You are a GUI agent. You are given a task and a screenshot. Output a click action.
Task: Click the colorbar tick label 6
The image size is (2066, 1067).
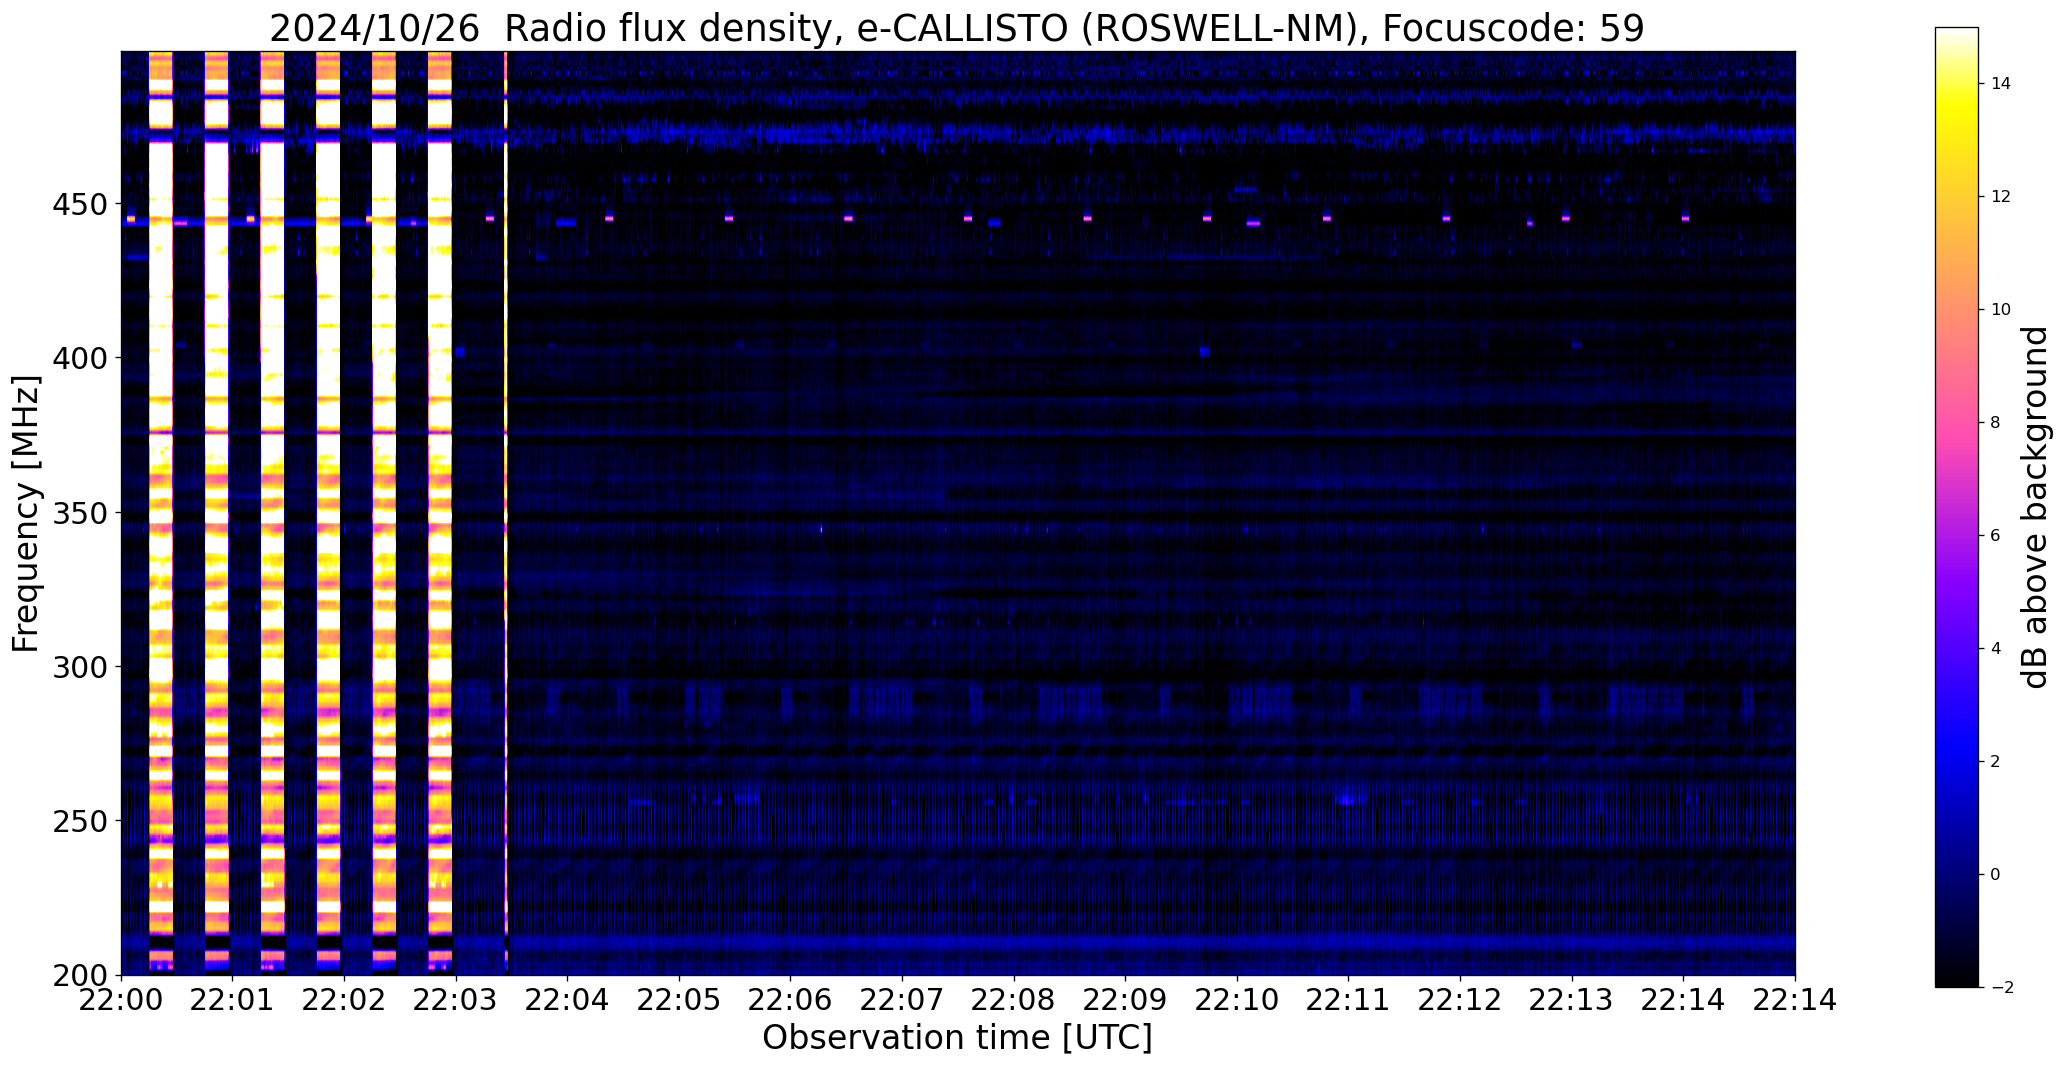1995,536
